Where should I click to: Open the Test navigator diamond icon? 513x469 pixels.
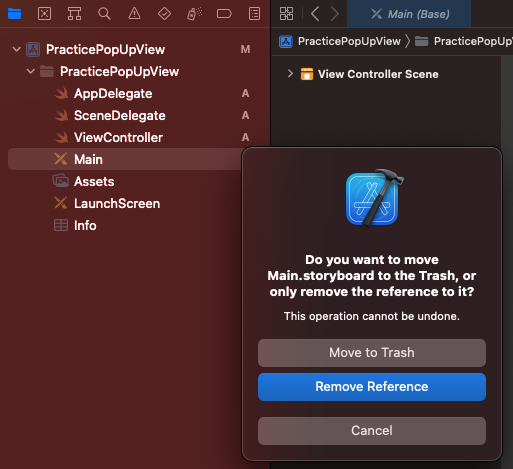point(164,14)
